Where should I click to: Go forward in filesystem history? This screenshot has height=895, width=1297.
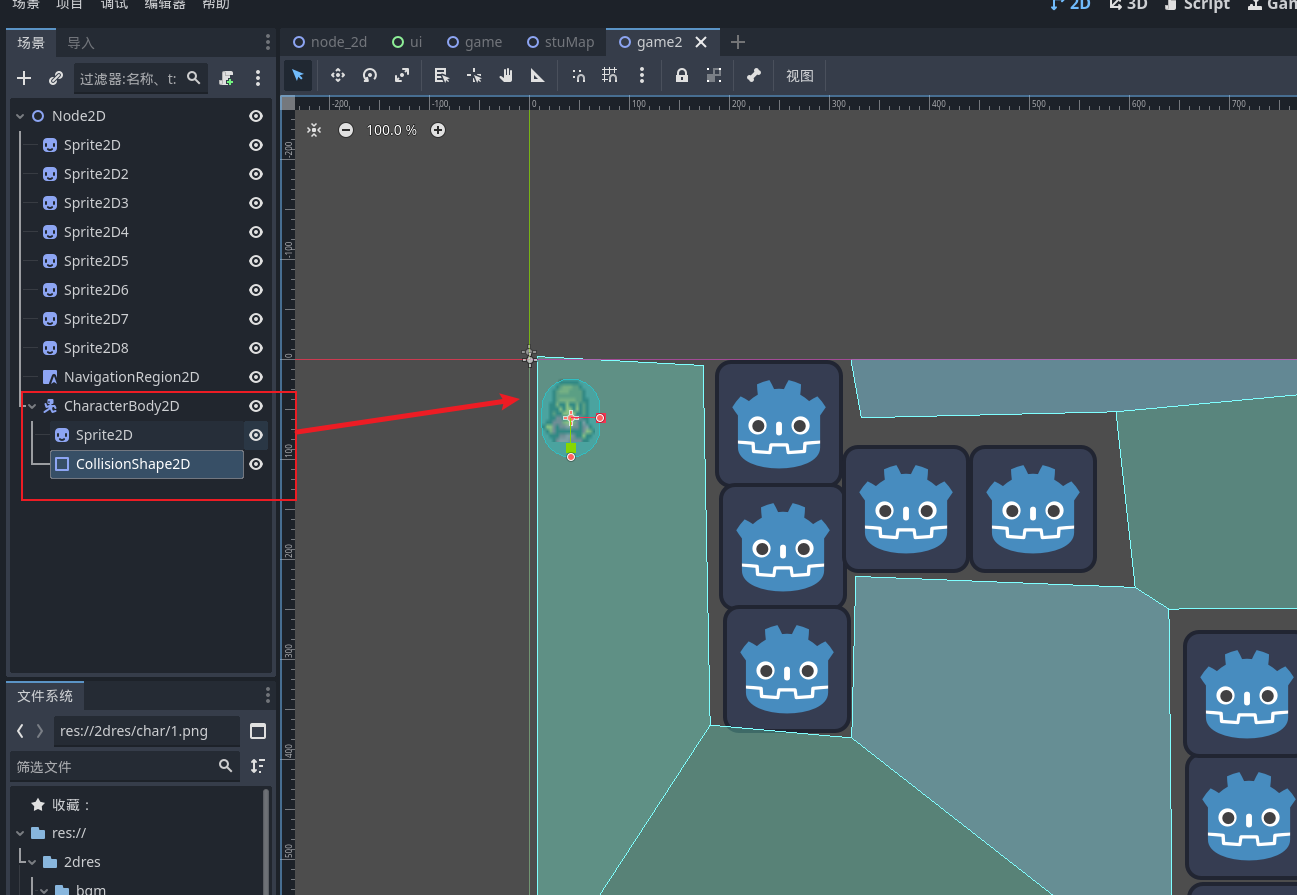(x=40, y=731)
